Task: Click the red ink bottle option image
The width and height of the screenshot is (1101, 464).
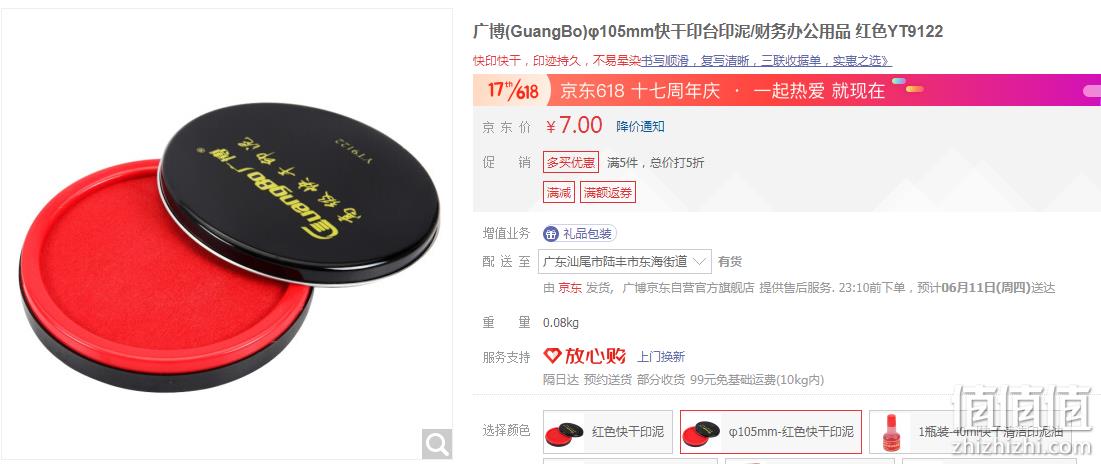Action: pos(892,432)
